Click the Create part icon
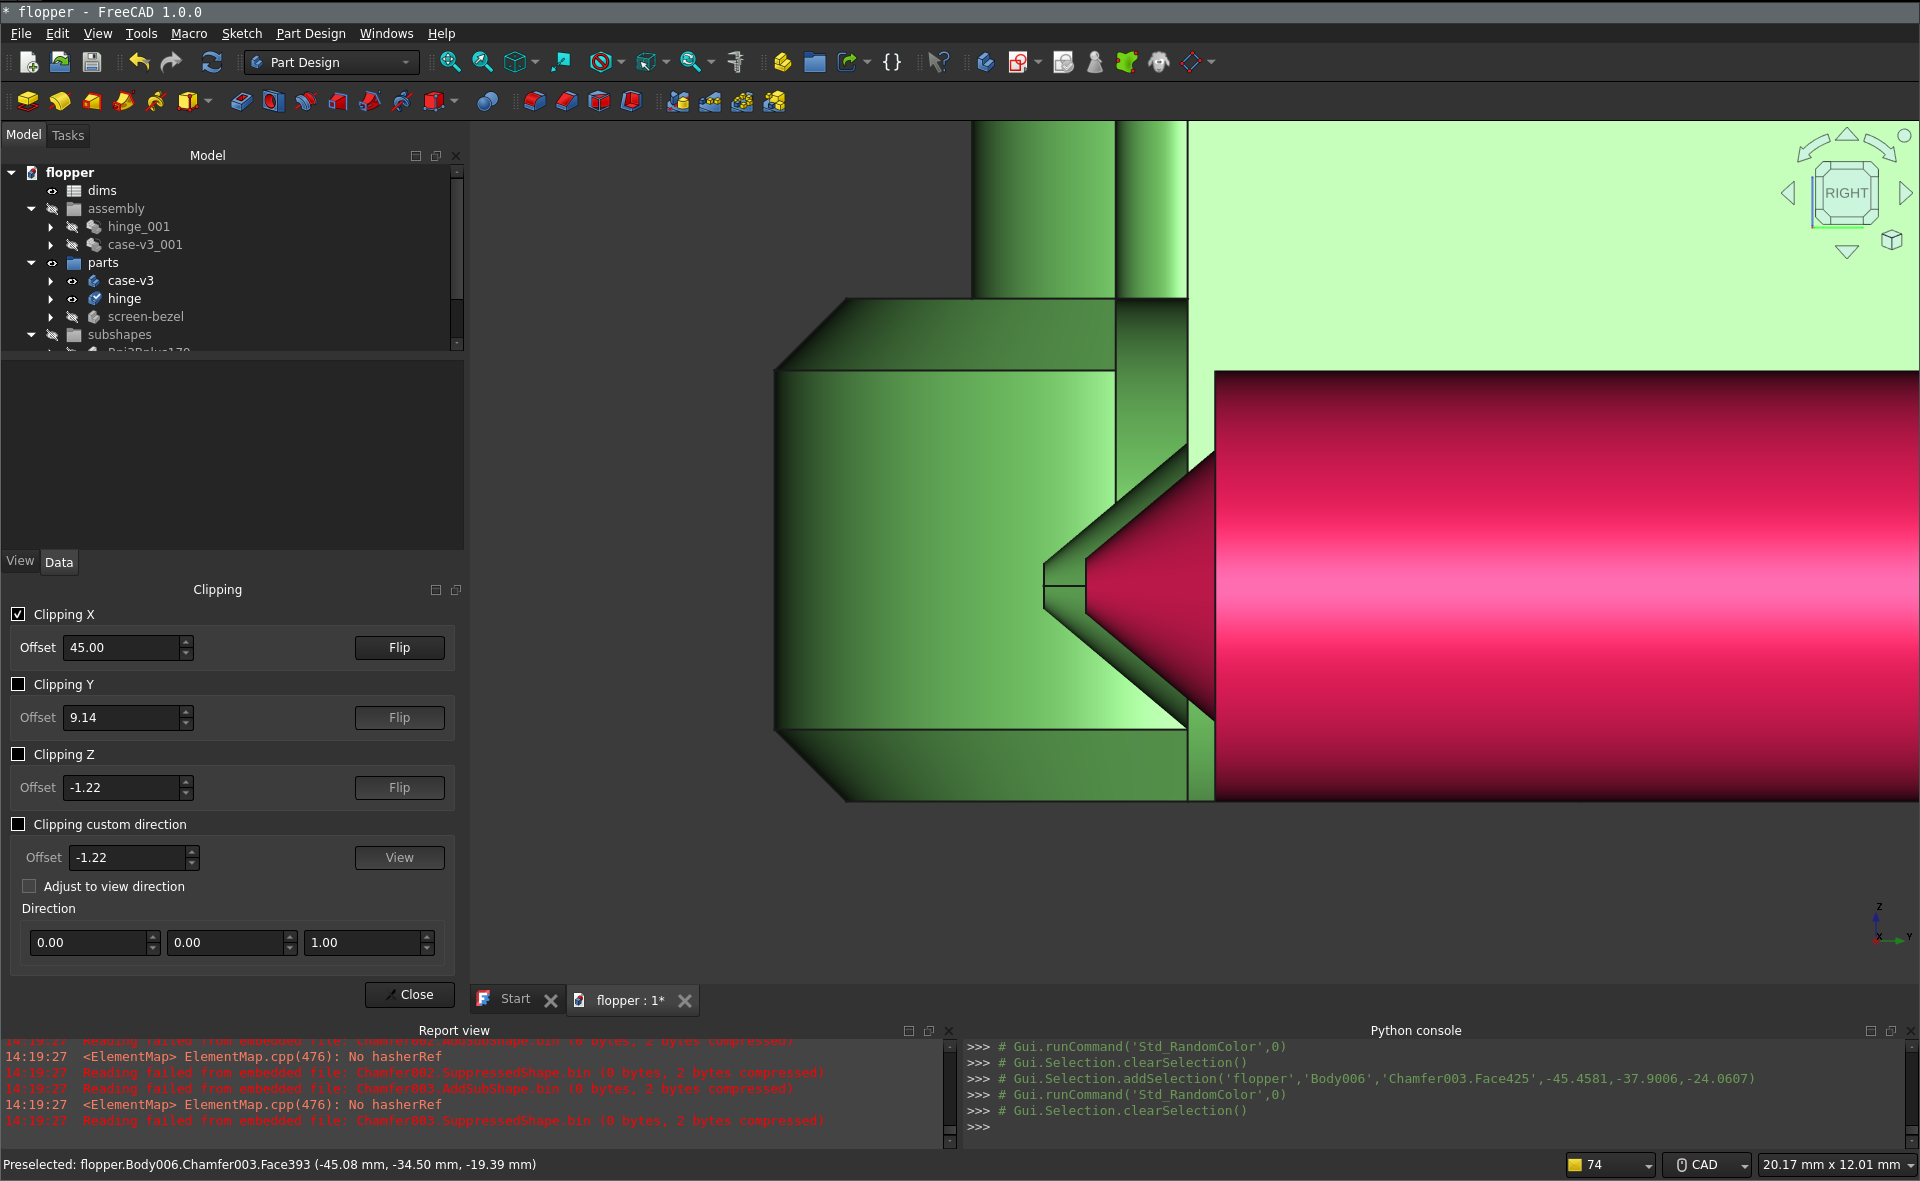The height and width of the screenshot is (1181, 1920). [x=783, y=62]
